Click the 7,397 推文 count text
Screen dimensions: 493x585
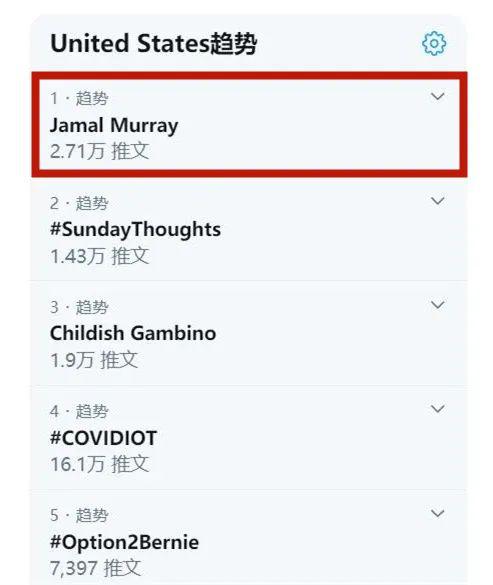click(x=96, y=568)
